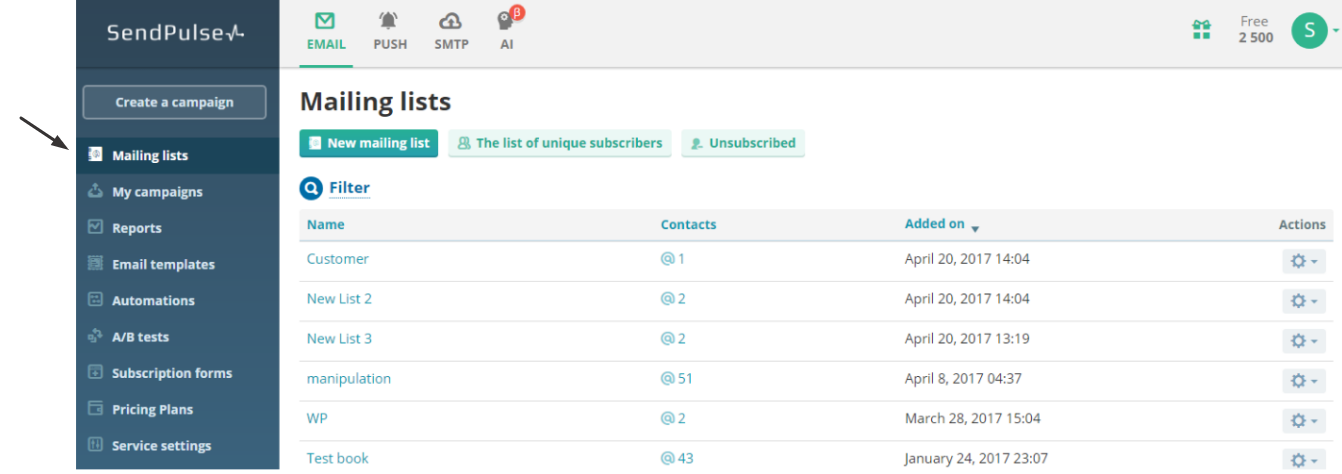Click the gift box icon in header
Viewport: 1342px width, 474px height.
click(x=1202, y=31)
